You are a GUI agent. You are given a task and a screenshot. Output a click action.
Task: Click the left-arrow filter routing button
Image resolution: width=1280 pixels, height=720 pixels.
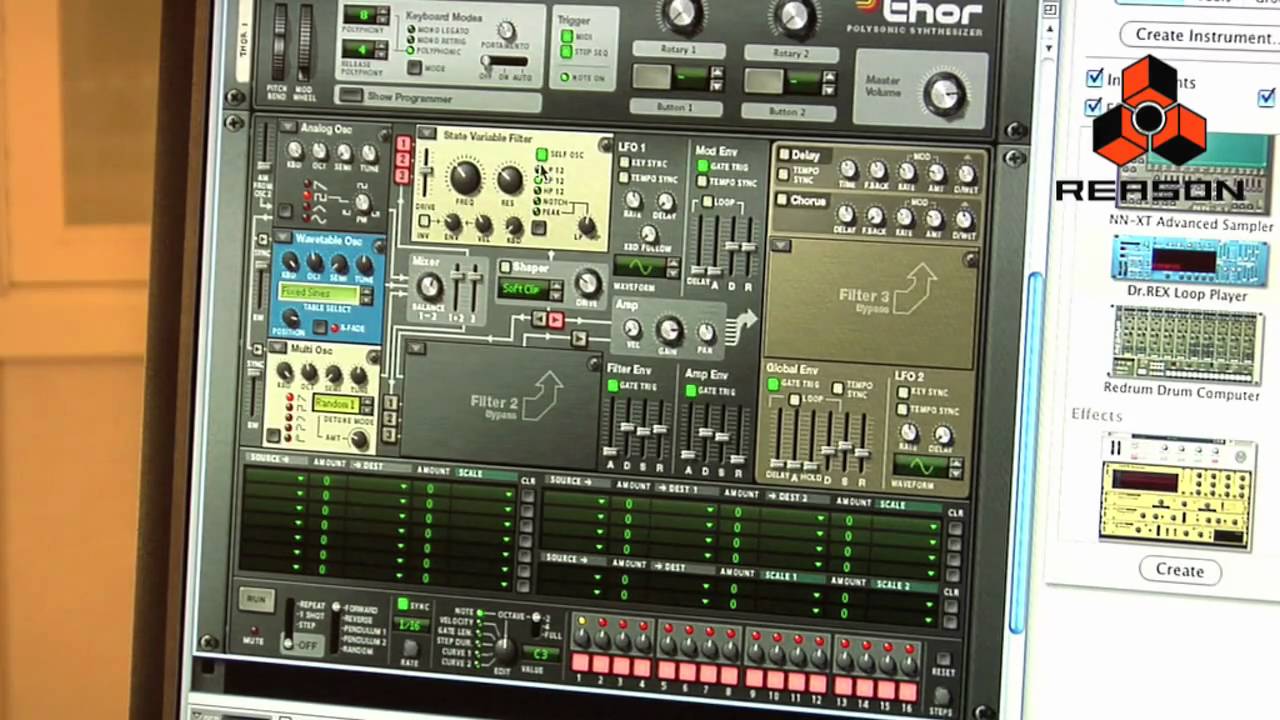tap(539, 319)
